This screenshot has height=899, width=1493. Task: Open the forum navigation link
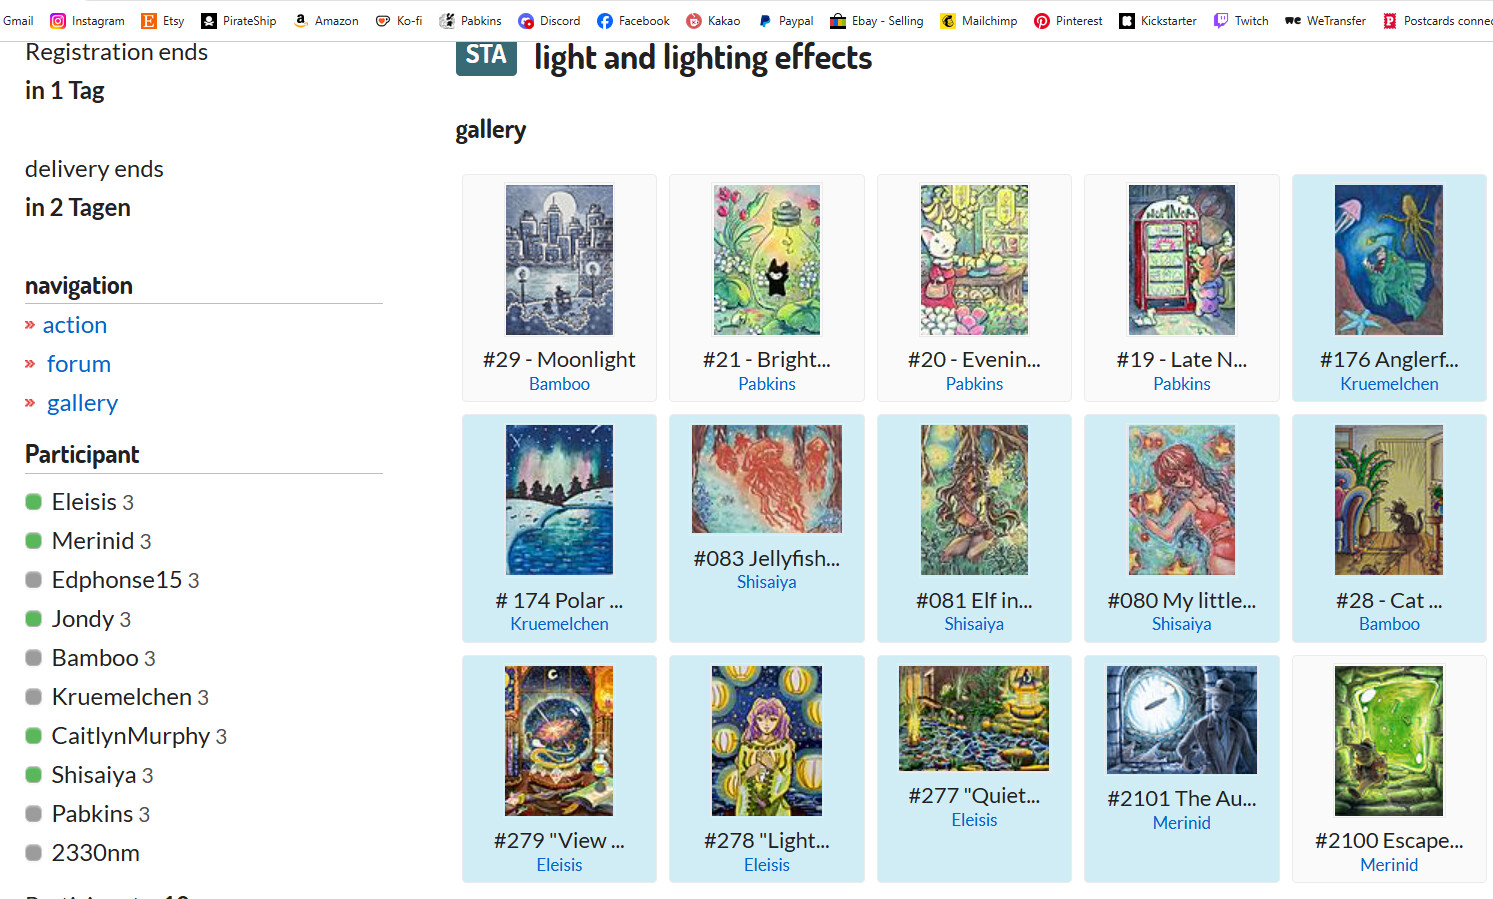(x=79, y=364)
